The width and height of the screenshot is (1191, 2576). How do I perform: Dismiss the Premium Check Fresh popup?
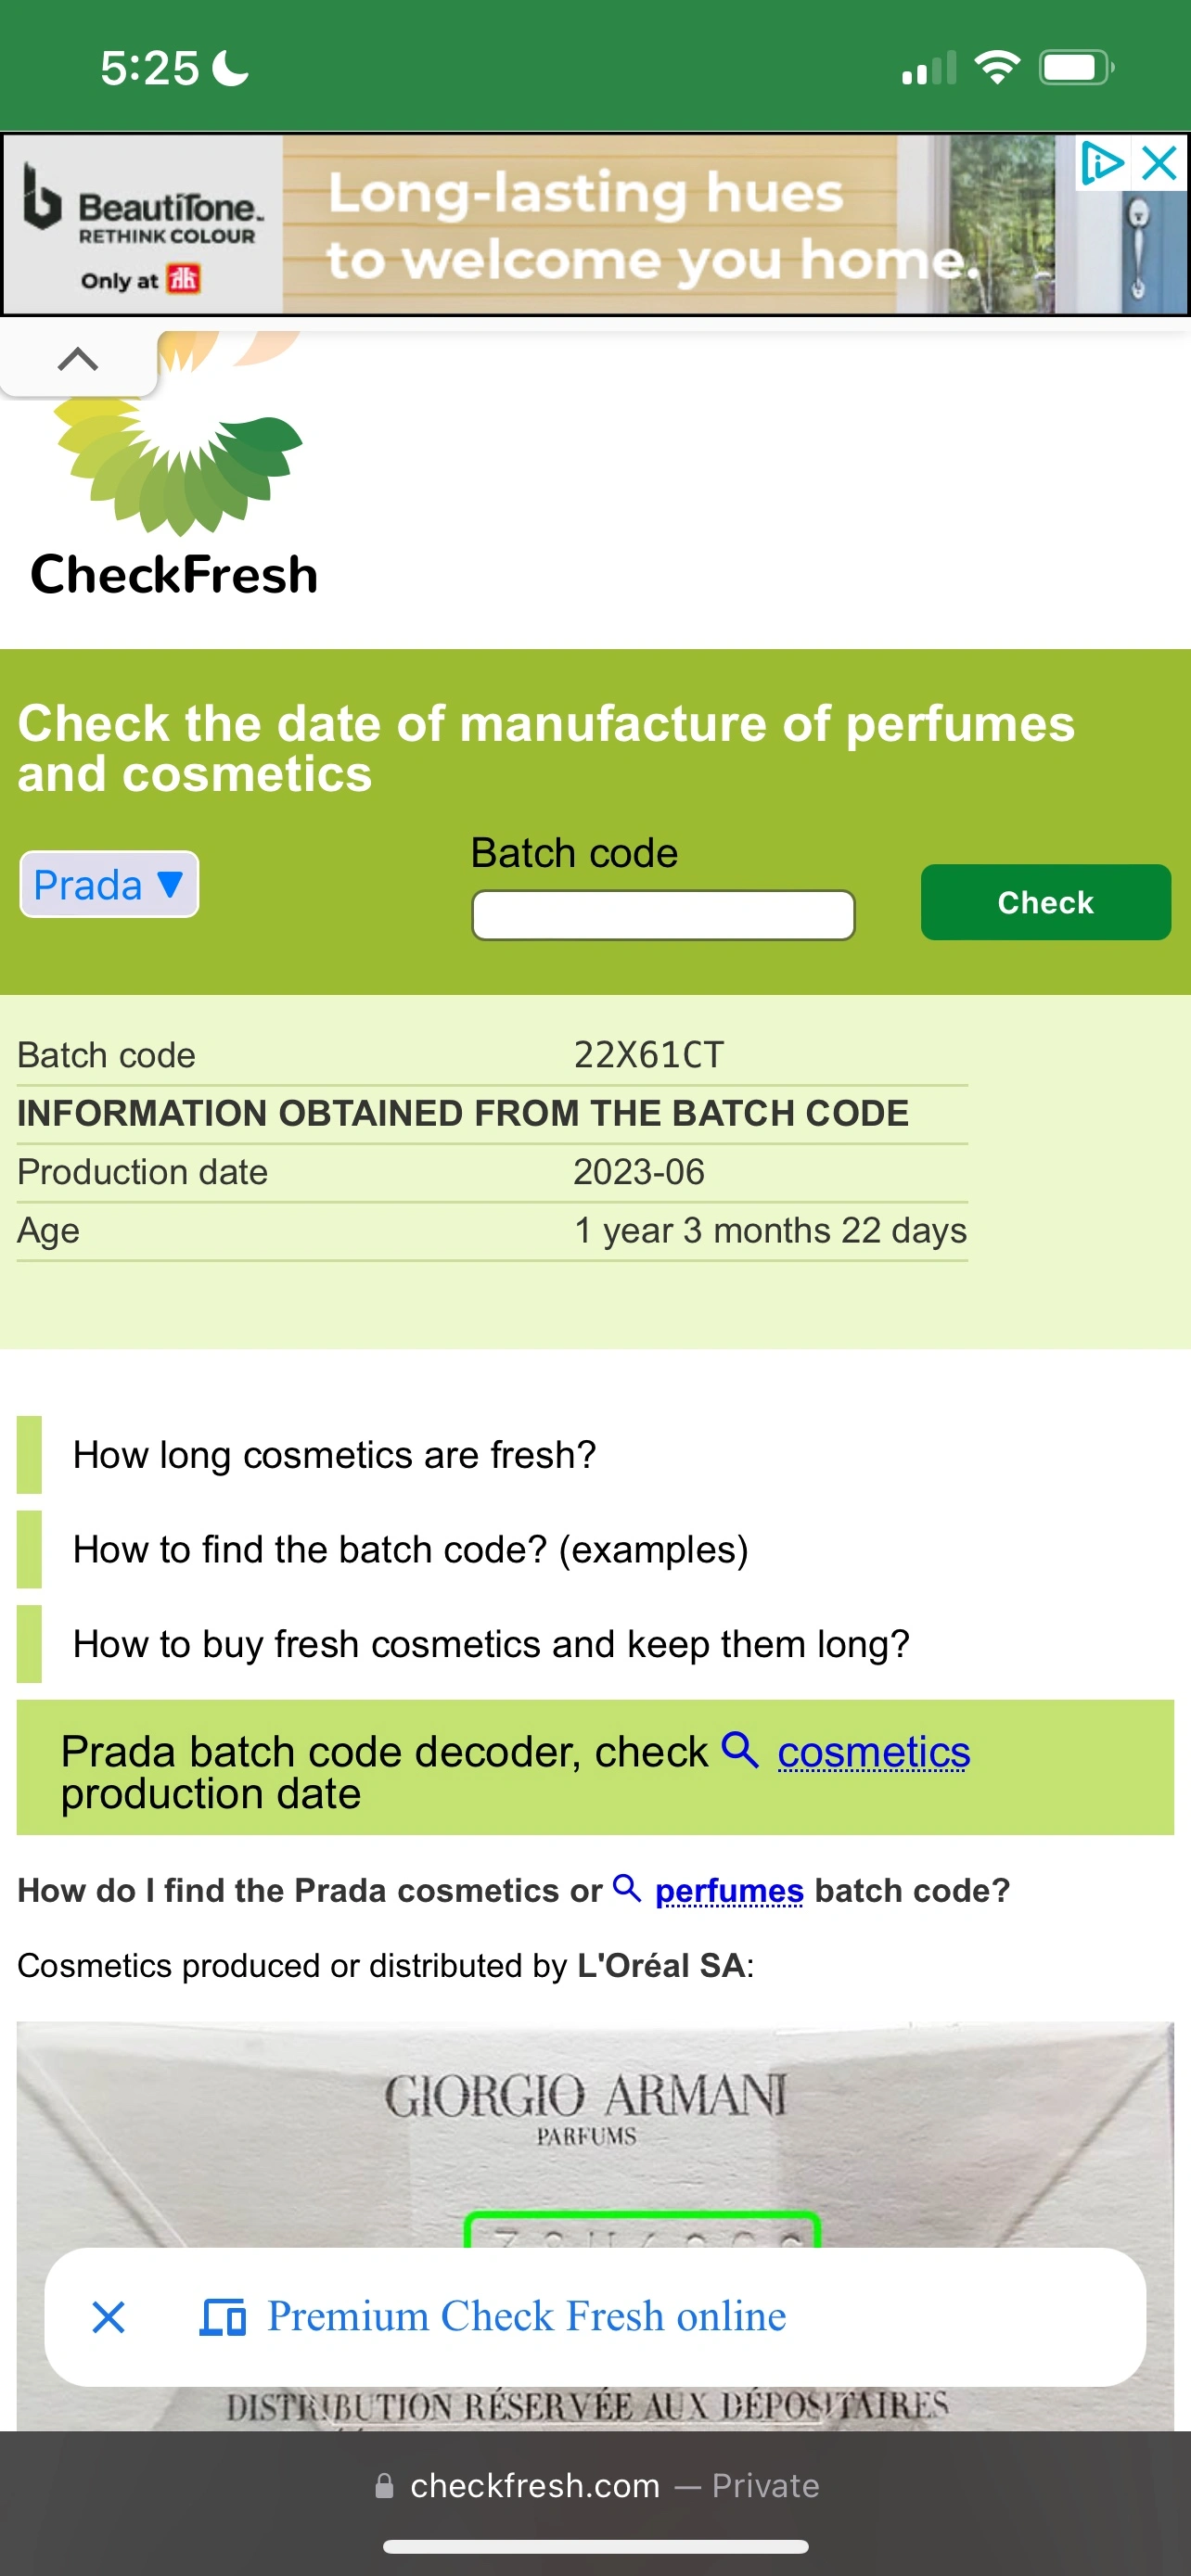coord(108,2316)
